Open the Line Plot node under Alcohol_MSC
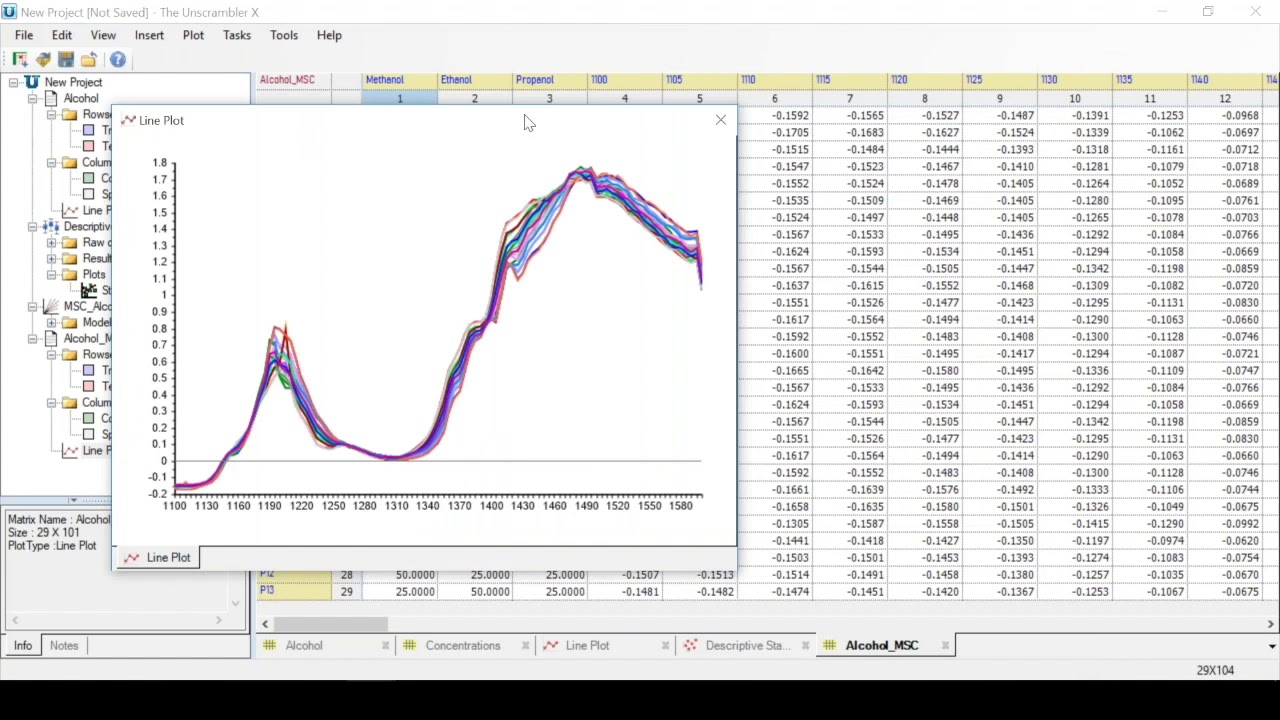Screen dimensions: 1280x720 86,450
